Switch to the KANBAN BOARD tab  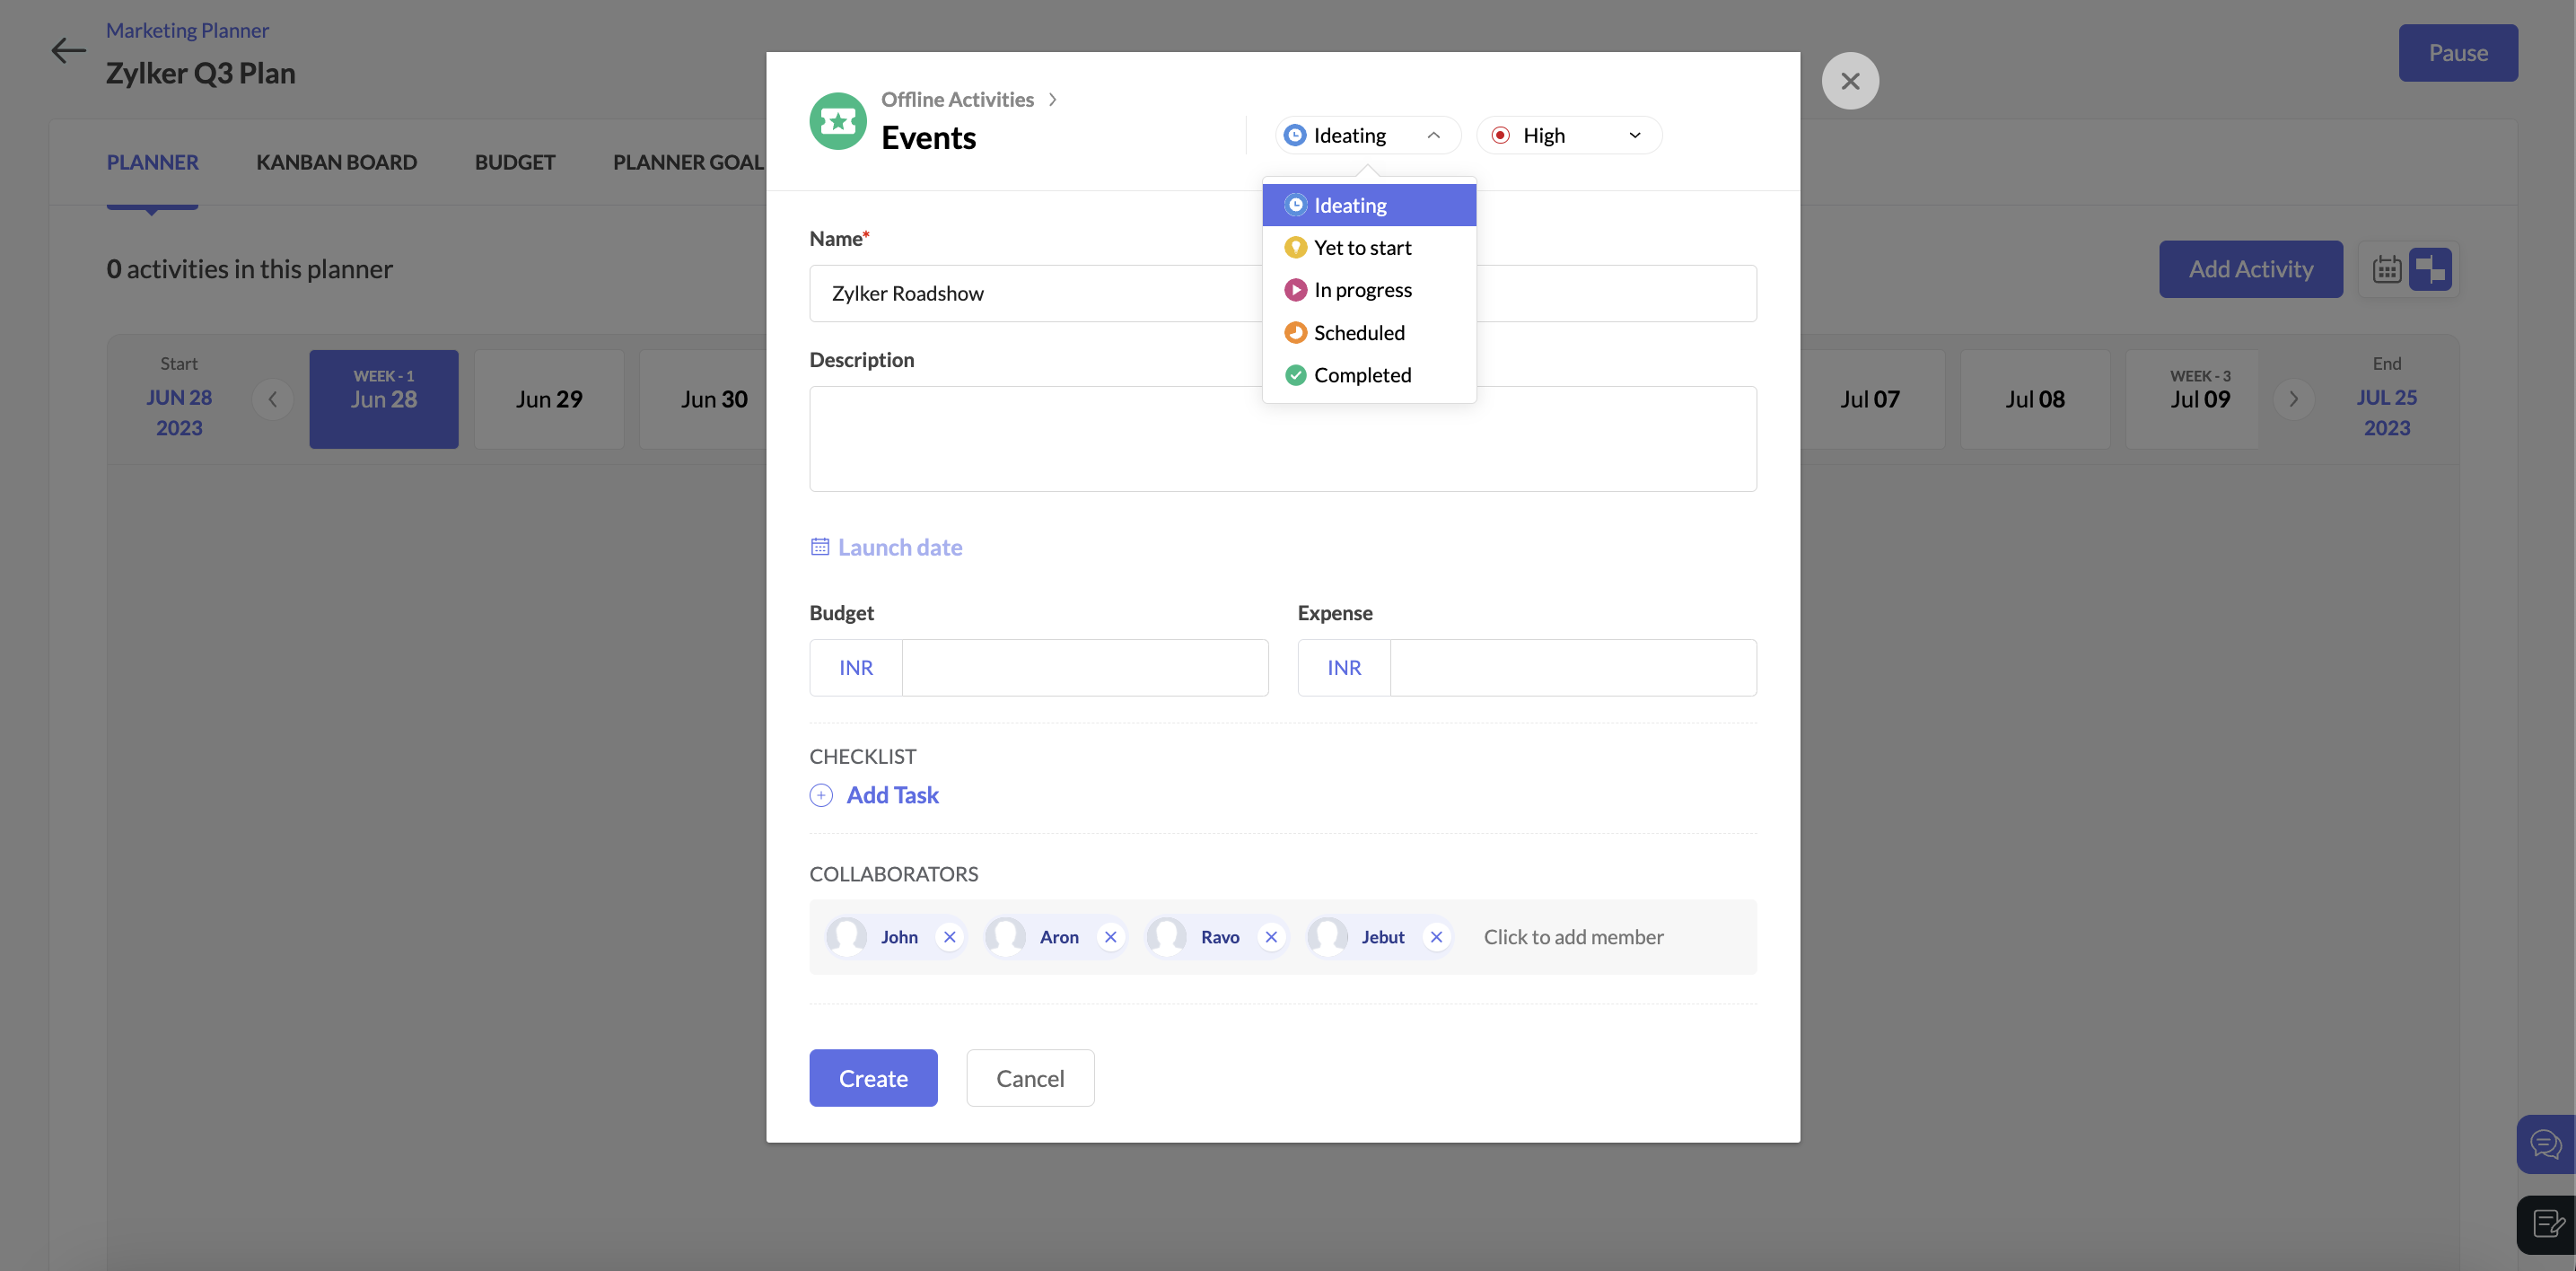336,161
